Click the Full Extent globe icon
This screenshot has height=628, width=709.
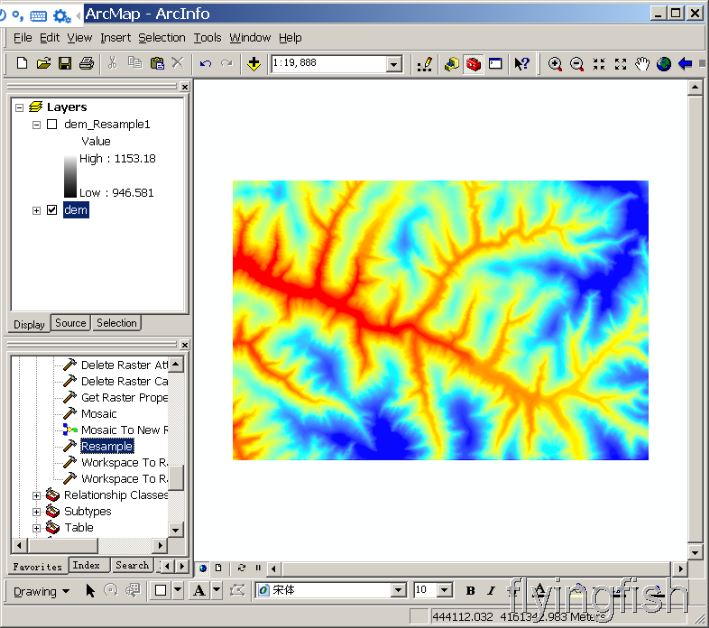[x=664, y=64]
